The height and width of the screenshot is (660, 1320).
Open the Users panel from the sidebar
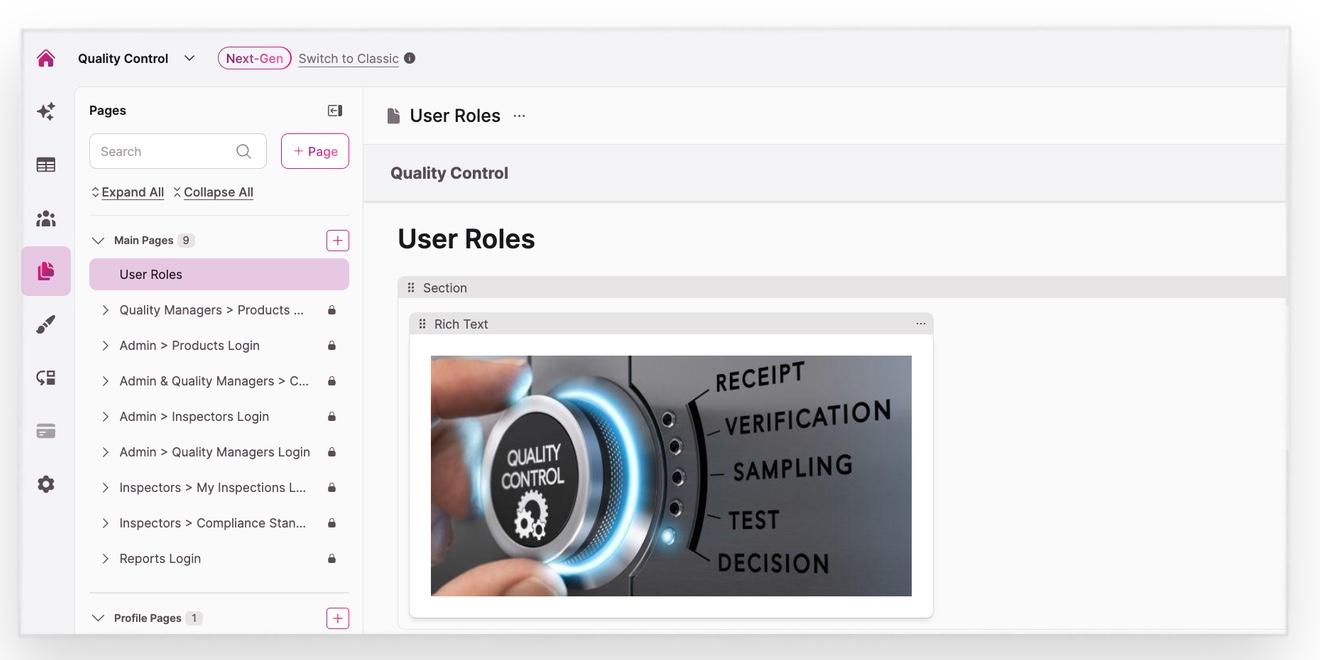point(45,217)
